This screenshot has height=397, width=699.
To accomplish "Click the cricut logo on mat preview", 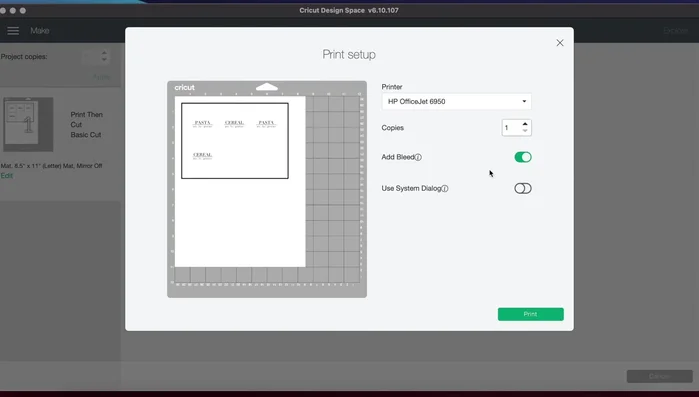I will pyautogui.click(x=185, y=87).
